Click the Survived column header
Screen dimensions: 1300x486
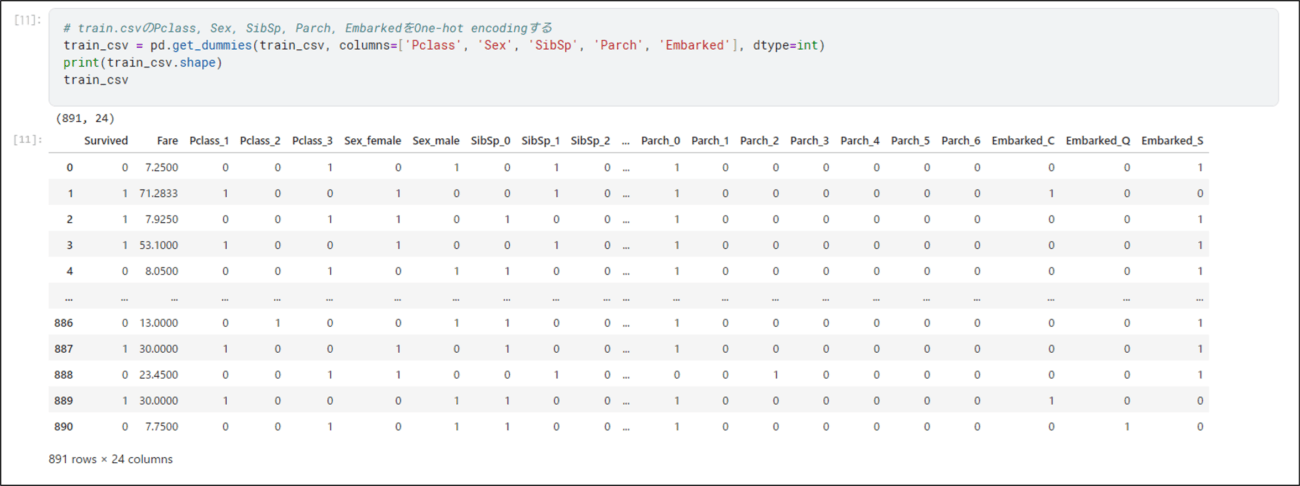coord(106,141)
